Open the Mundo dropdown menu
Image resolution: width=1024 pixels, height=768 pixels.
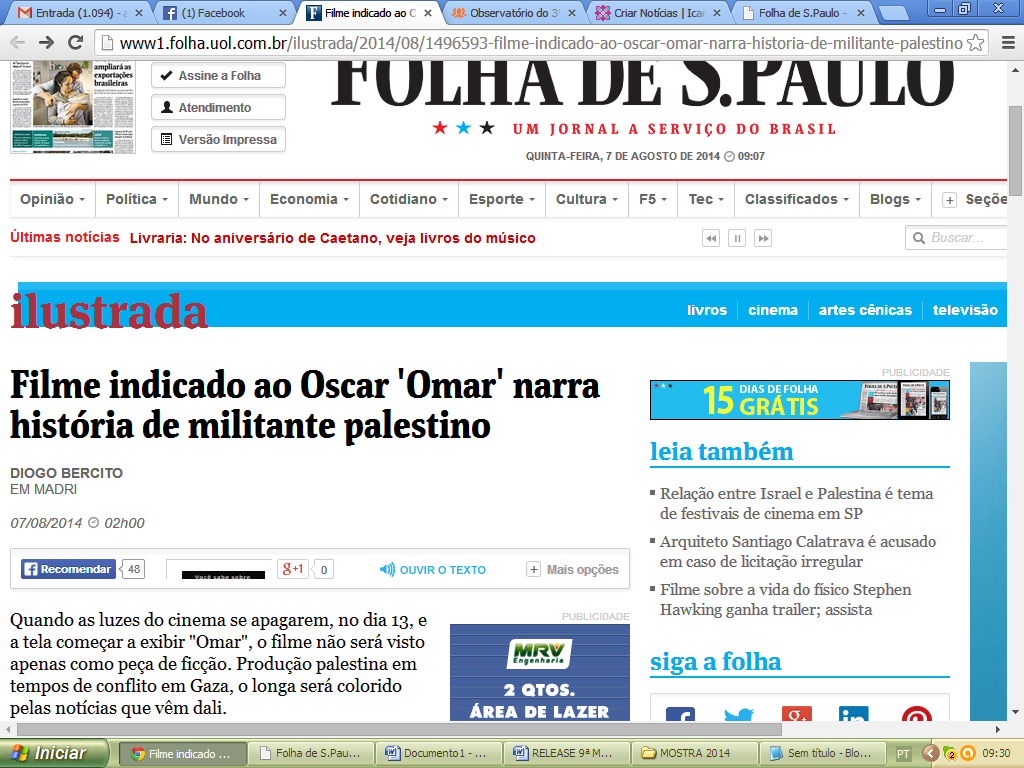point(219,199)
